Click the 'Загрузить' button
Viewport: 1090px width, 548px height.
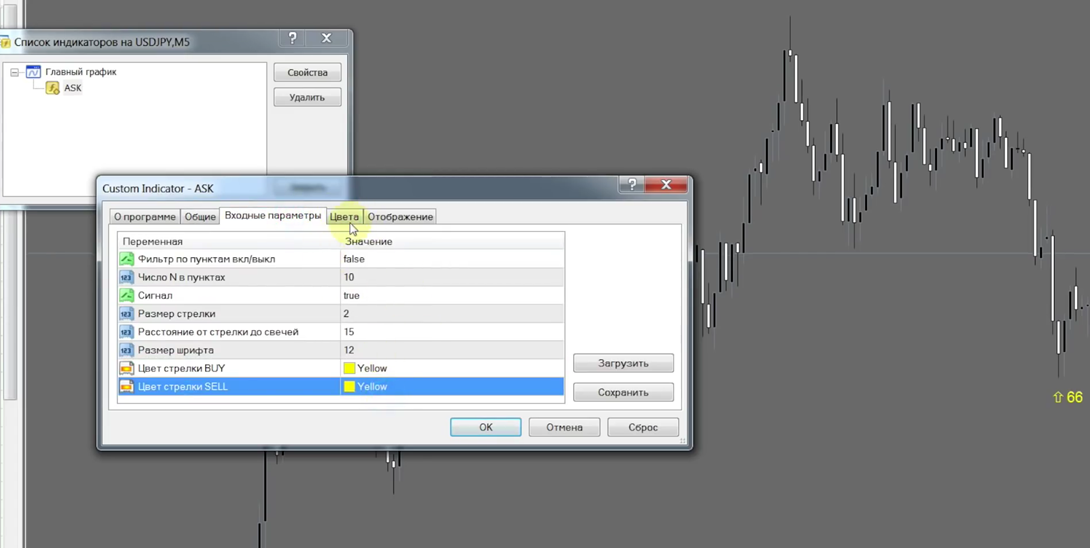pos(623,363)
